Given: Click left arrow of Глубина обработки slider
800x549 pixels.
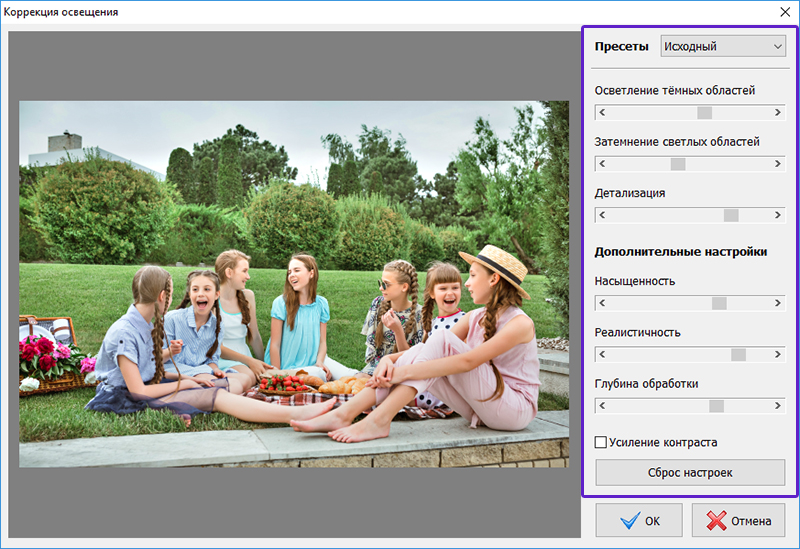Looking at the screenshot, I should coord(602,406).
